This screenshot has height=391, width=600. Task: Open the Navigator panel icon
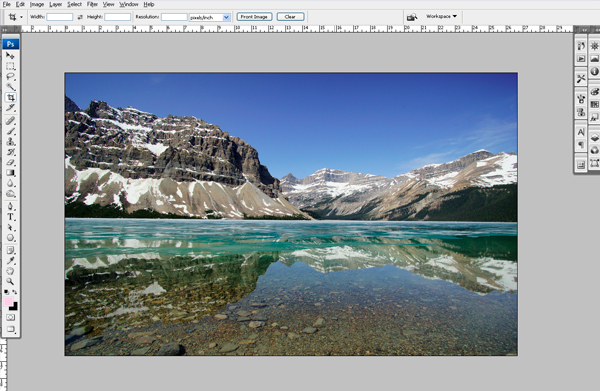pyautogui.click(x=594, y=46)
